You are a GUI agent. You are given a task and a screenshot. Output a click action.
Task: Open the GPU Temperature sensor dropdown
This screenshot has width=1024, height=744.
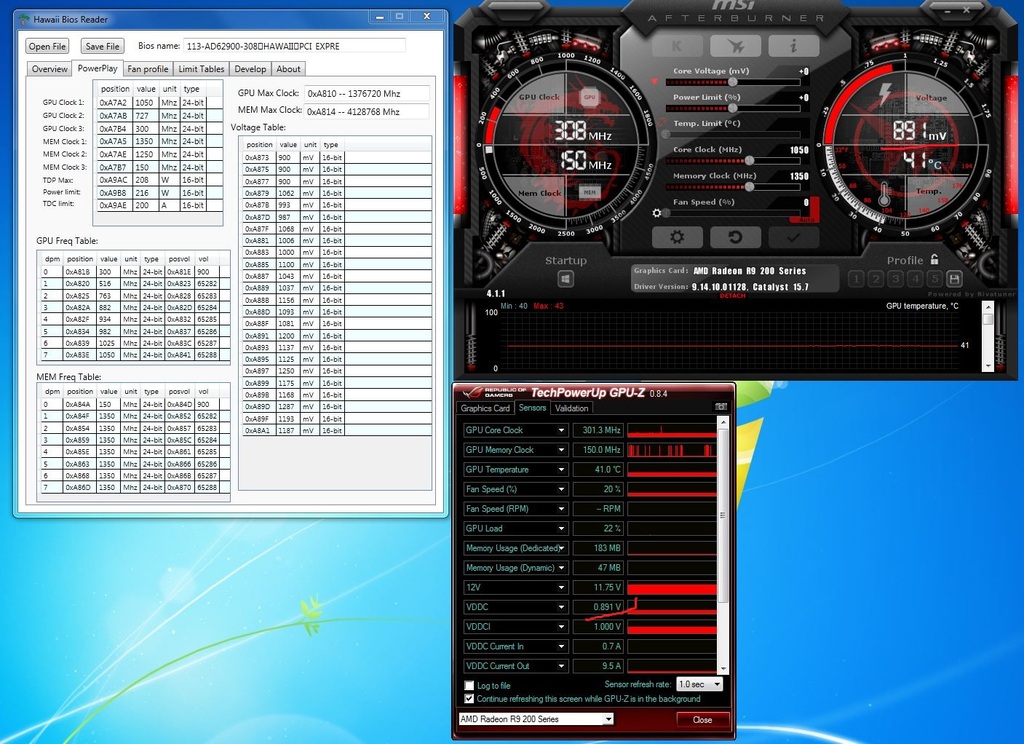561,470
